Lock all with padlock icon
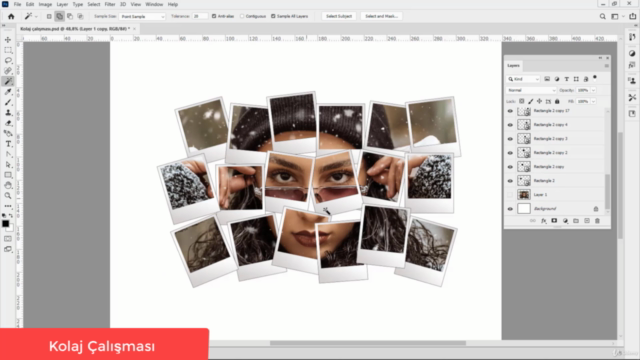This screenshot has height=360, width=640. click(x=557, y=101)
